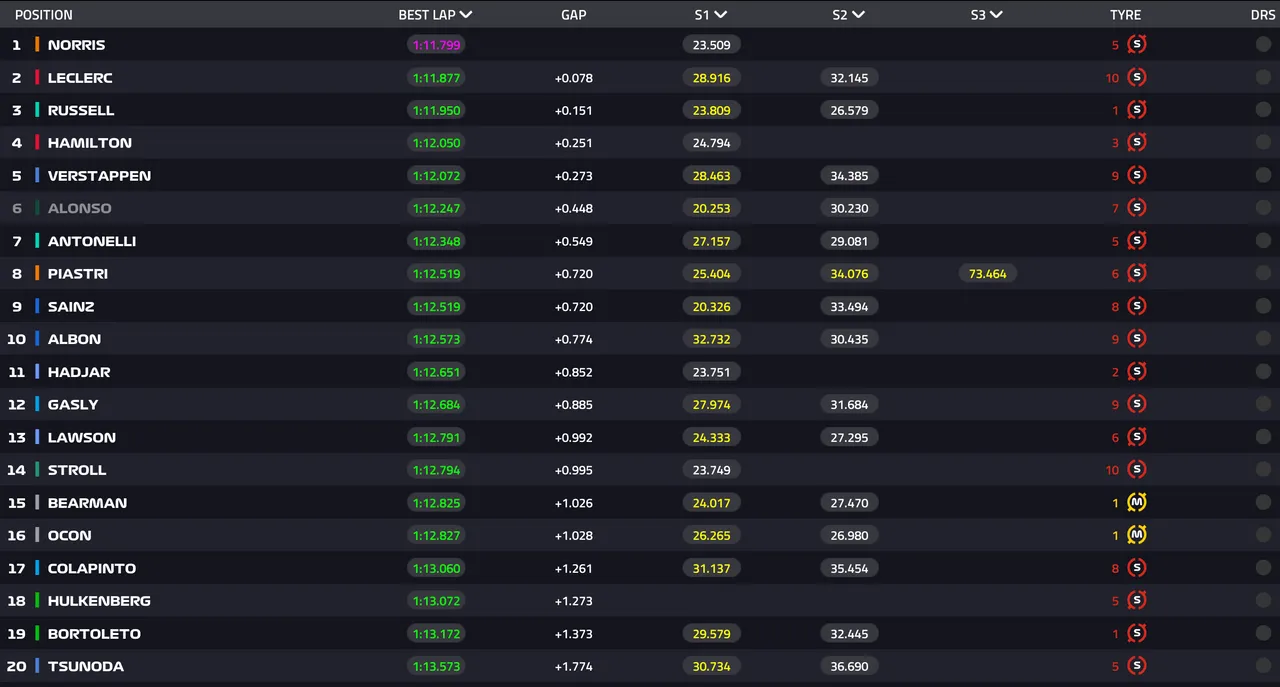1280x687 pixels.
Task: Click the DRS indicator for Tsunoda
Action: (1263, 666)
